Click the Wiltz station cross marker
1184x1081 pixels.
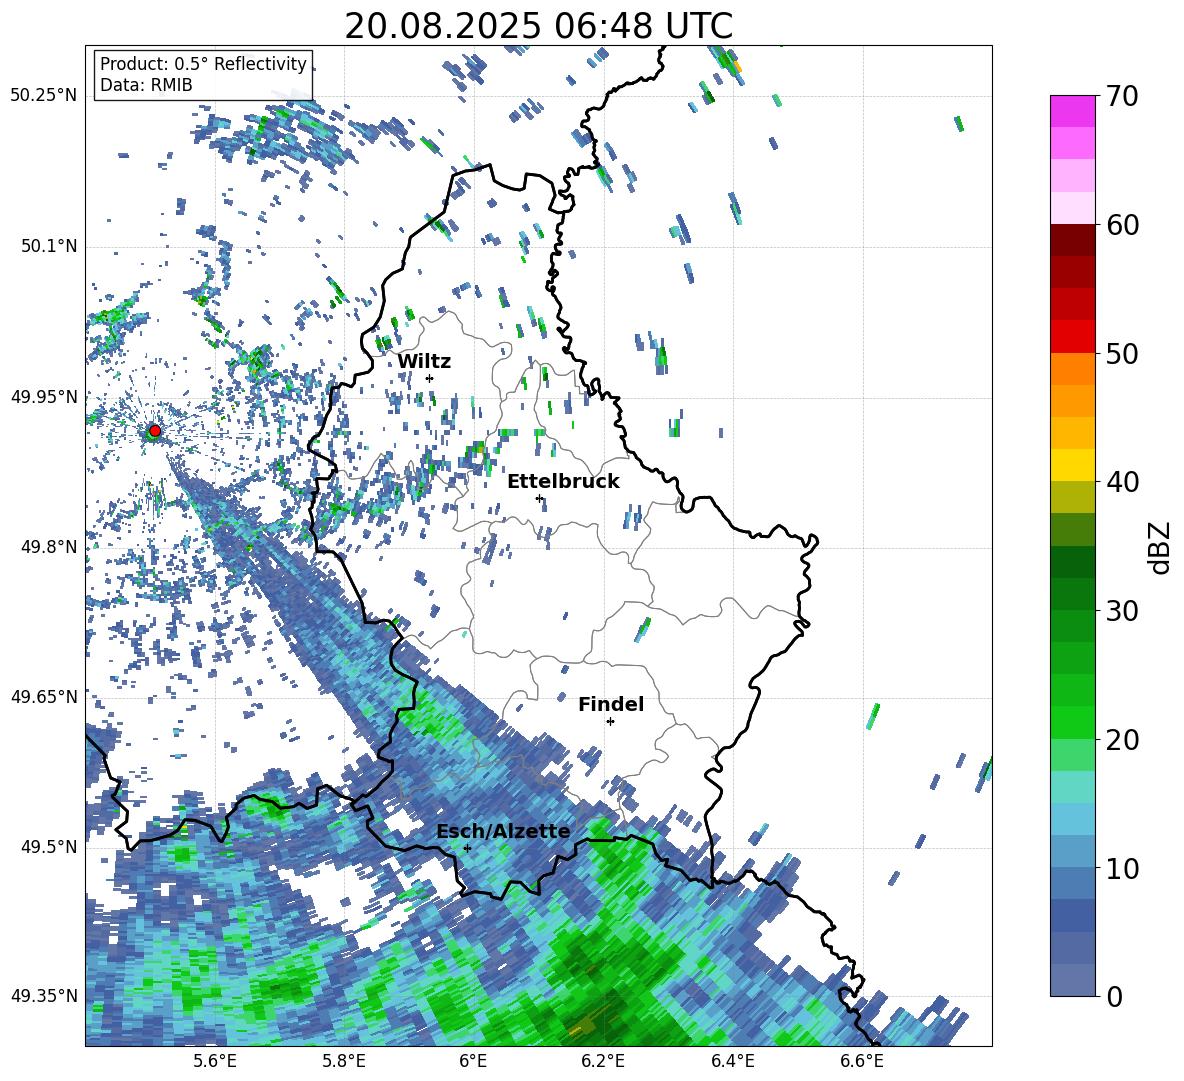(430, 378)
